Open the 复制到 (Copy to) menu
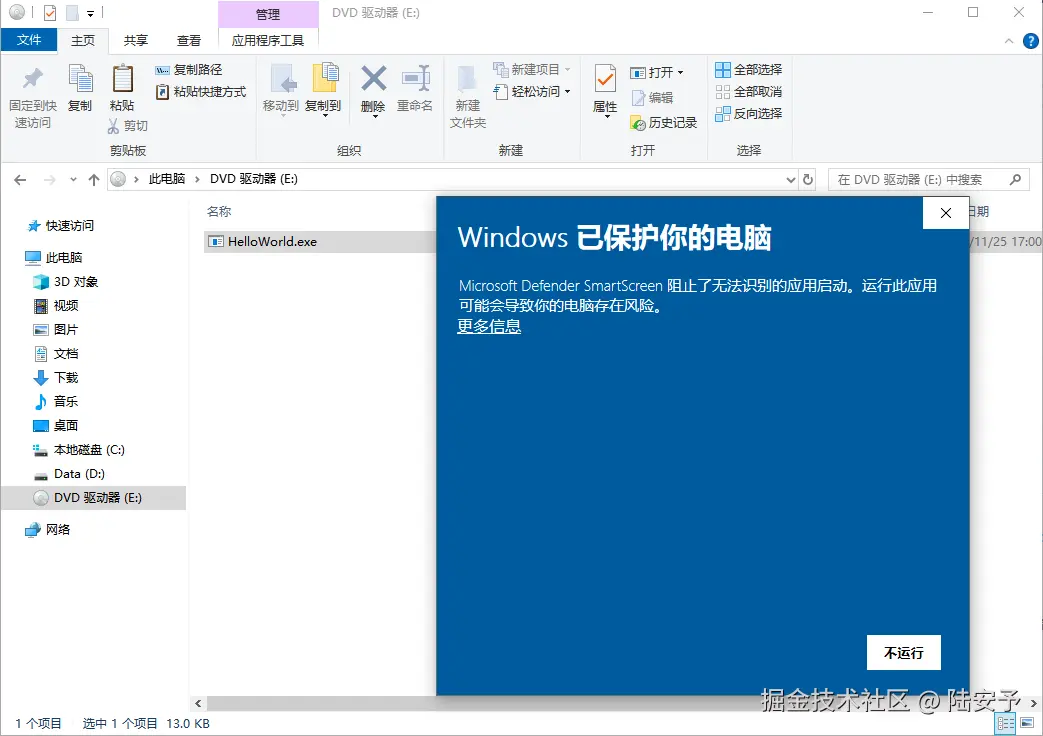Image resolution: width=1043 pixels, height=736 pixels. pos(323,90)
